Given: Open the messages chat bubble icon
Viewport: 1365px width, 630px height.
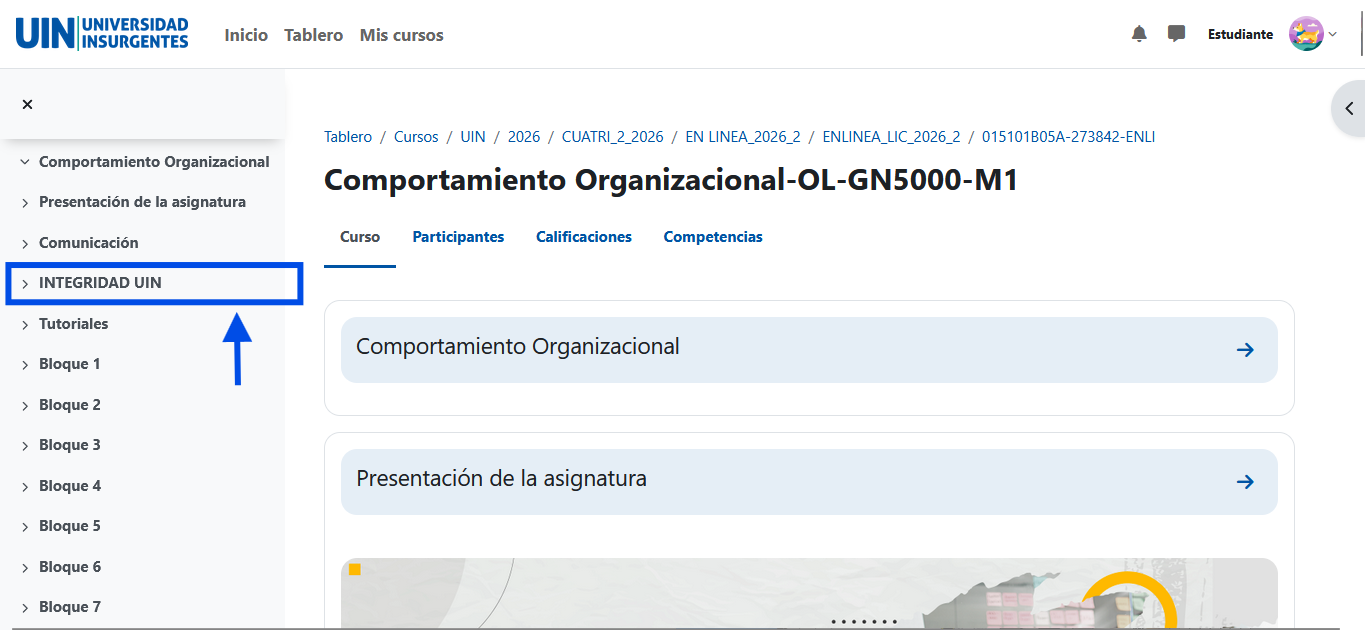Looking at the screenshot, I should (1176, 34).
